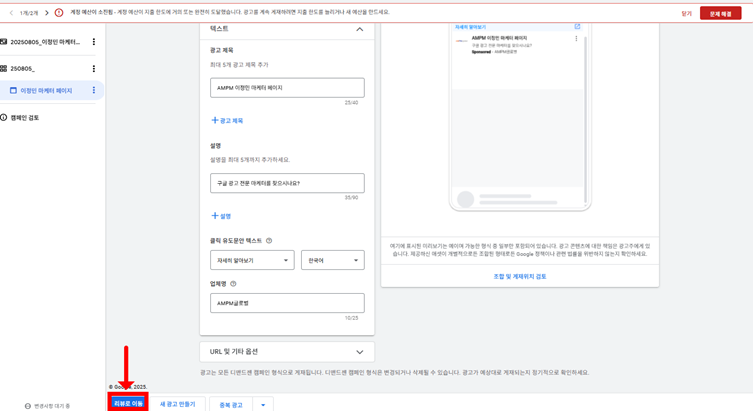Open the more menu for the 20250805_ campaign

pos(94,42)
